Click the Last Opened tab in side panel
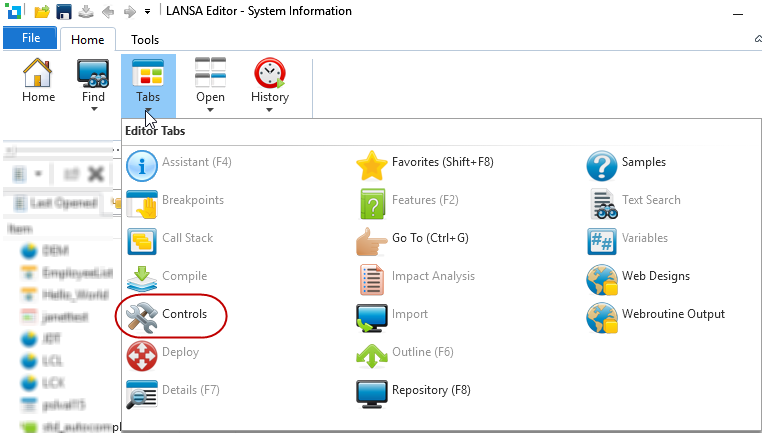Viewport: 763px width, 433px height. pos(55,202)
